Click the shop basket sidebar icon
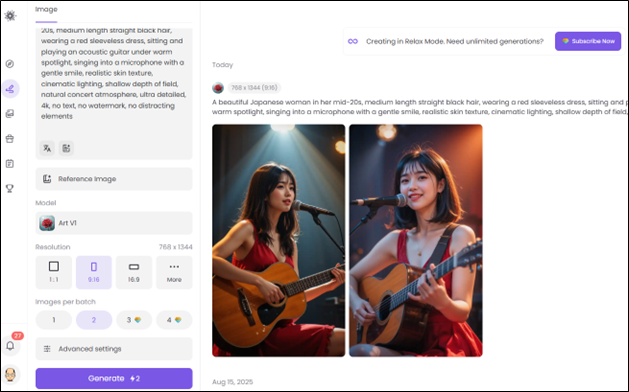629x392 pixels. [x=10, y=139]
